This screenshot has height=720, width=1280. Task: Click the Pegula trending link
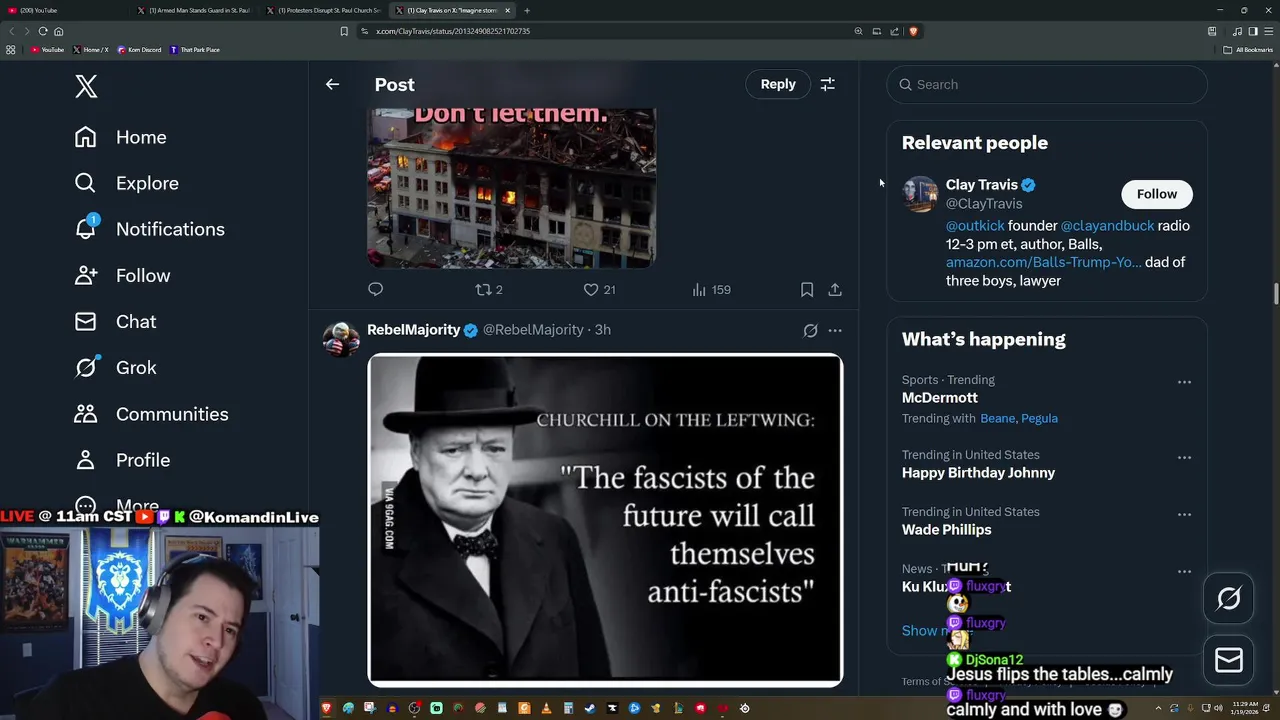coord(1040,419)
